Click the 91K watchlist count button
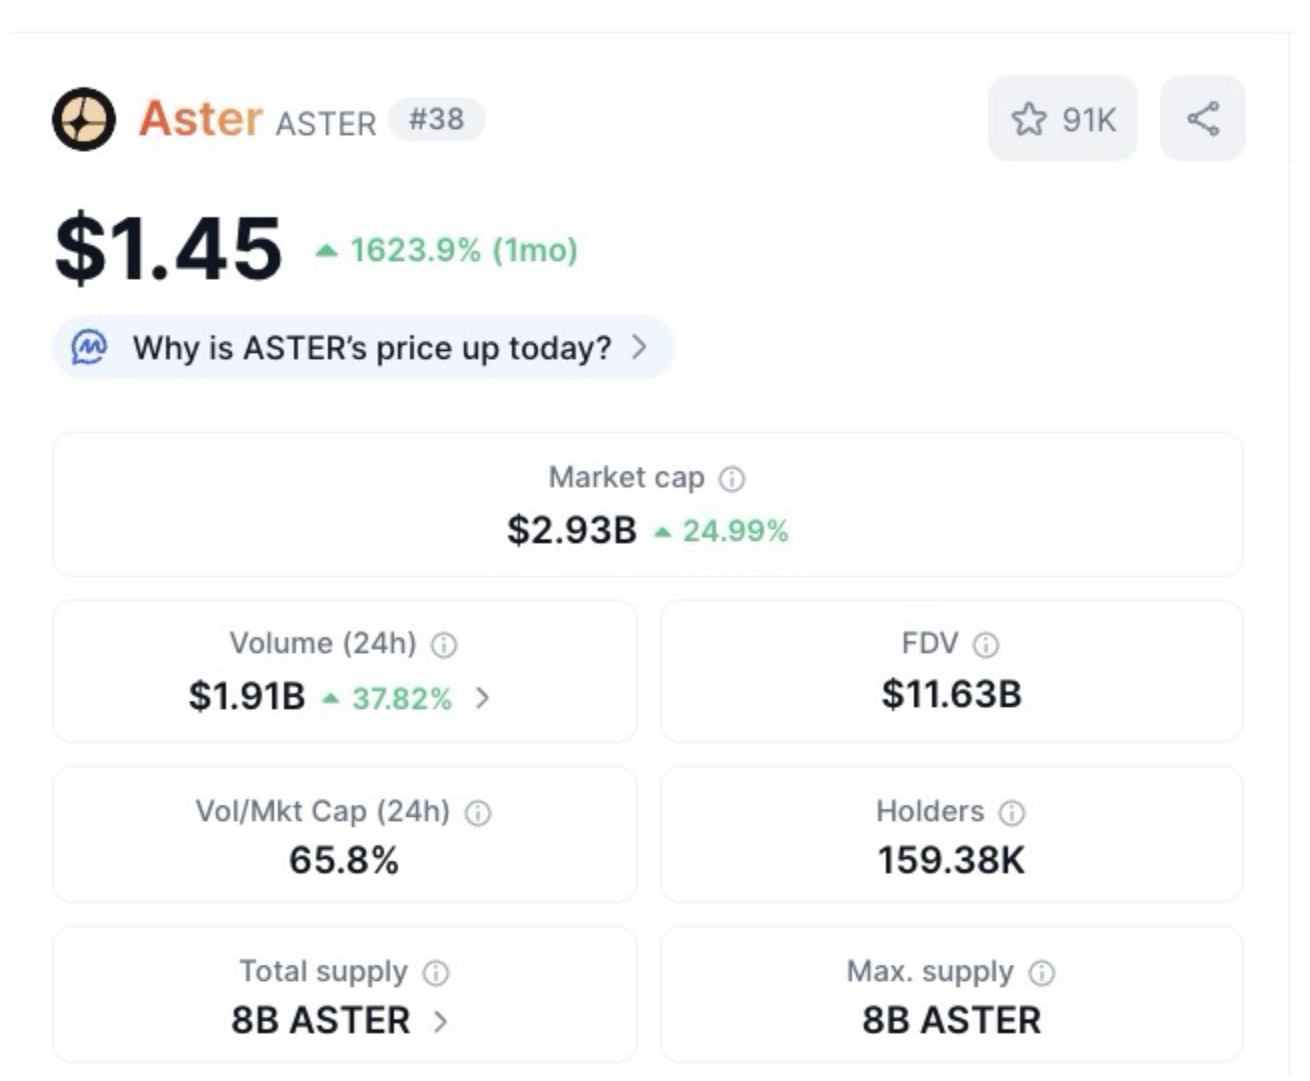Viewport: 1310px width, 1081px height. tap(1062, 119)
